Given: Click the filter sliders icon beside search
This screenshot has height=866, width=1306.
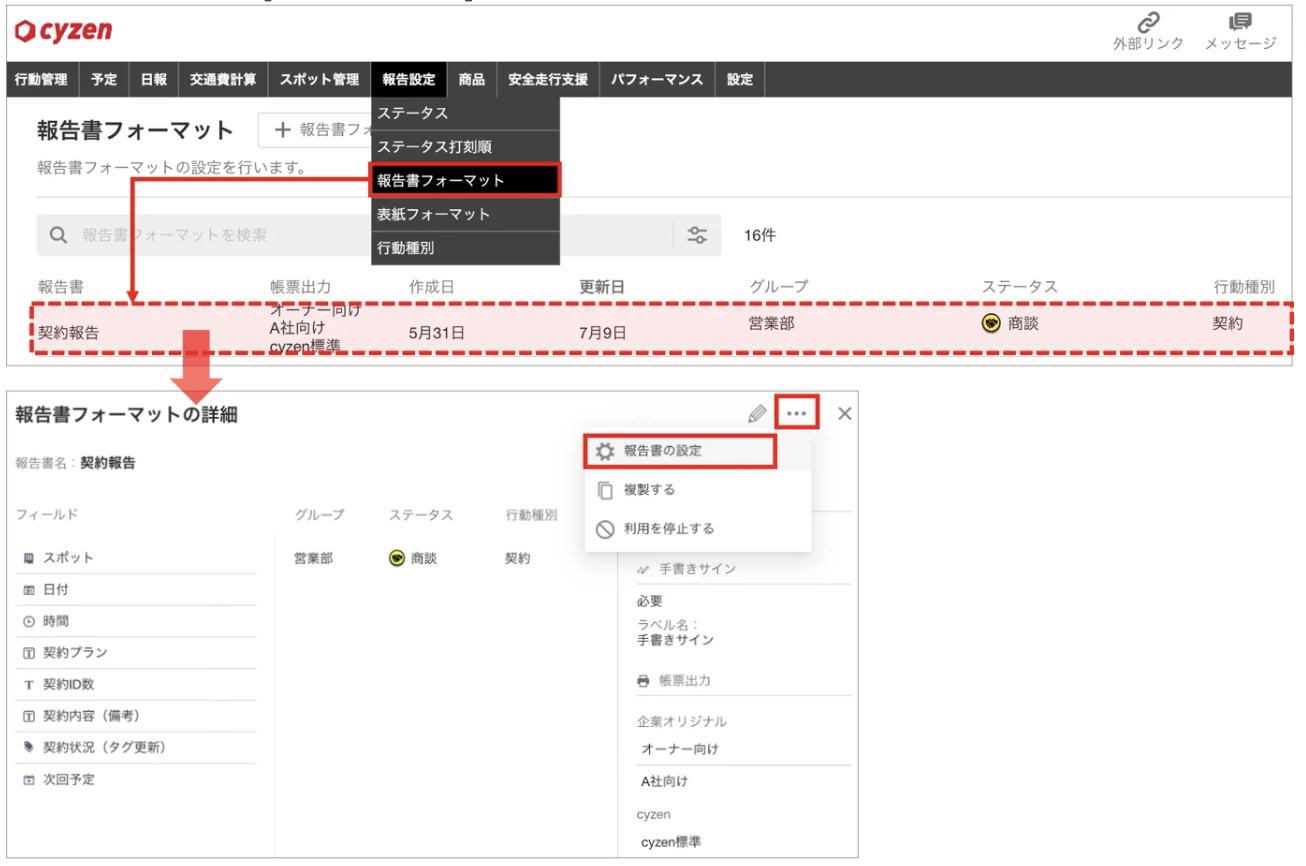Looking at the screenshot, I should pyautogui.click(x=697, y=235).
